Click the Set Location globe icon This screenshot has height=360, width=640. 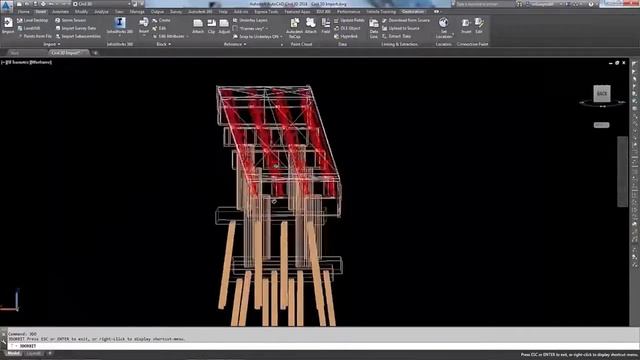(444, 22)
